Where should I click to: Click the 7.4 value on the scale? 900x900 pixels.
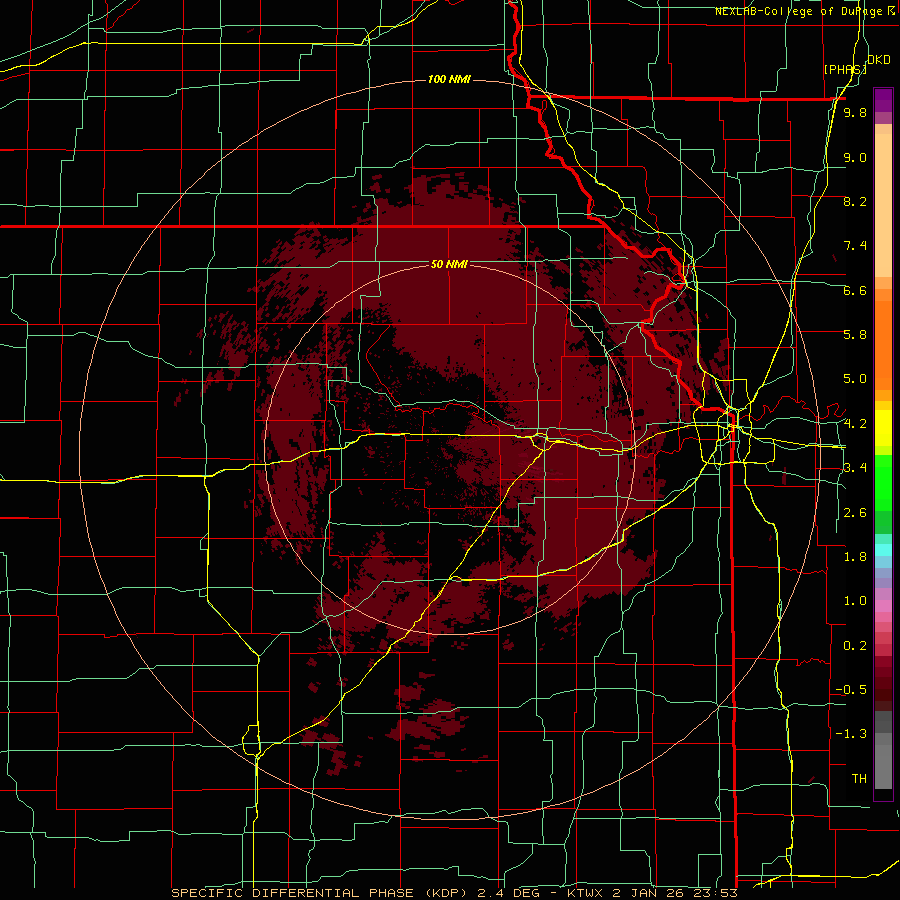click(855, 246)
